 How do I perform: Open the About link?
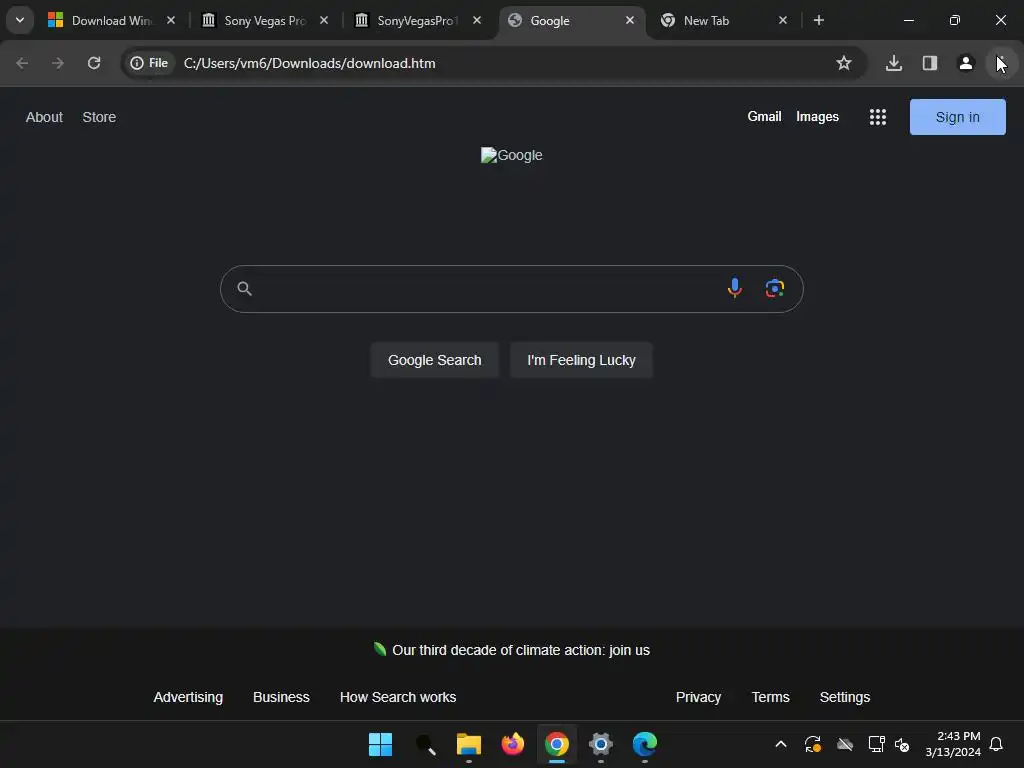[44, 117]
